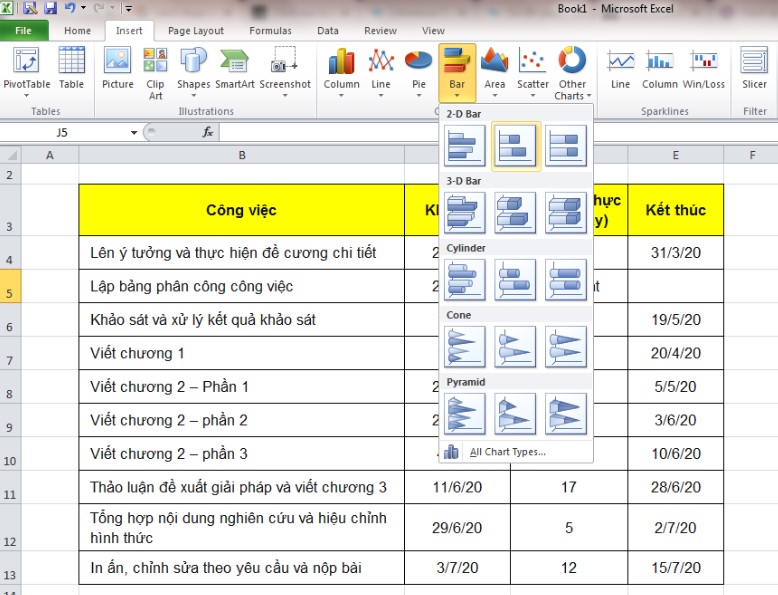The width and height of the screenshot is (778, 595).
Task: Expand the Screenshot dropdown arrow
Action: [x=285, y=96]
